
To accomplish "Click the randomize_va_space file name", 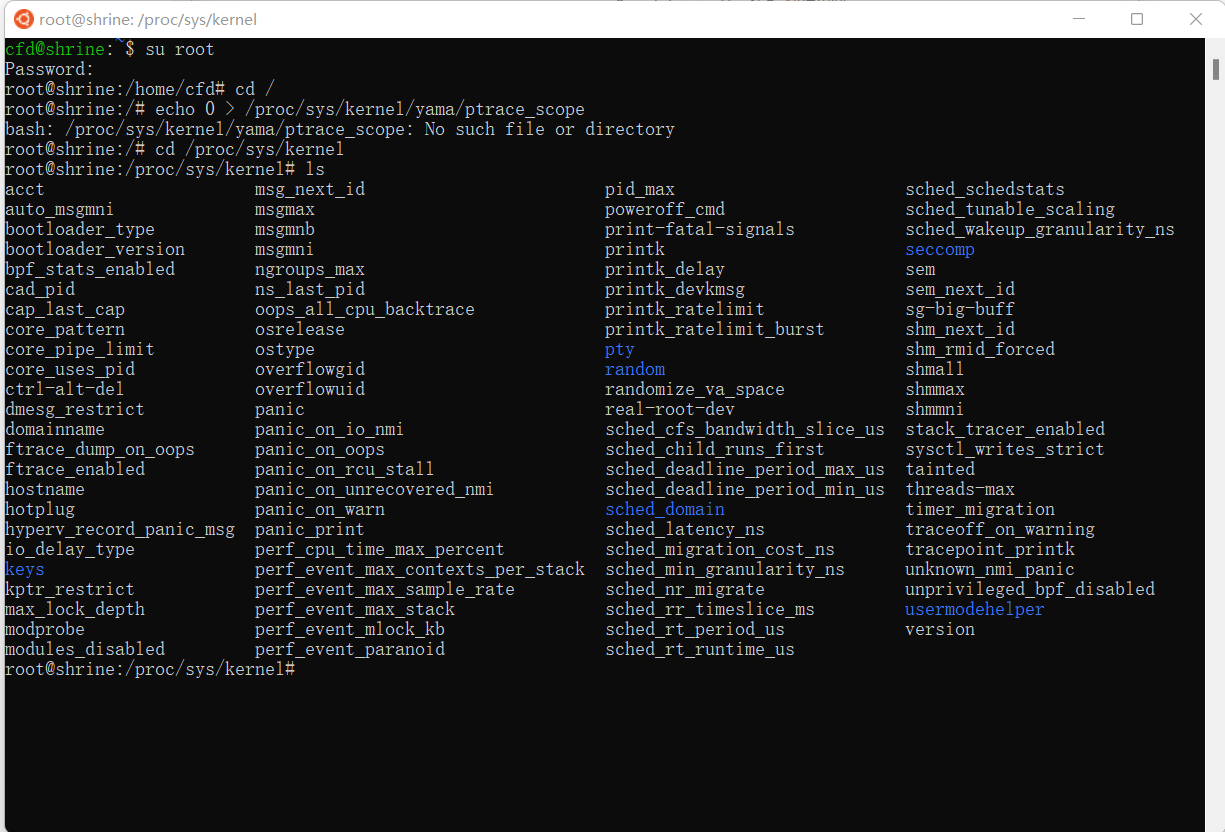I will point(695,389).
